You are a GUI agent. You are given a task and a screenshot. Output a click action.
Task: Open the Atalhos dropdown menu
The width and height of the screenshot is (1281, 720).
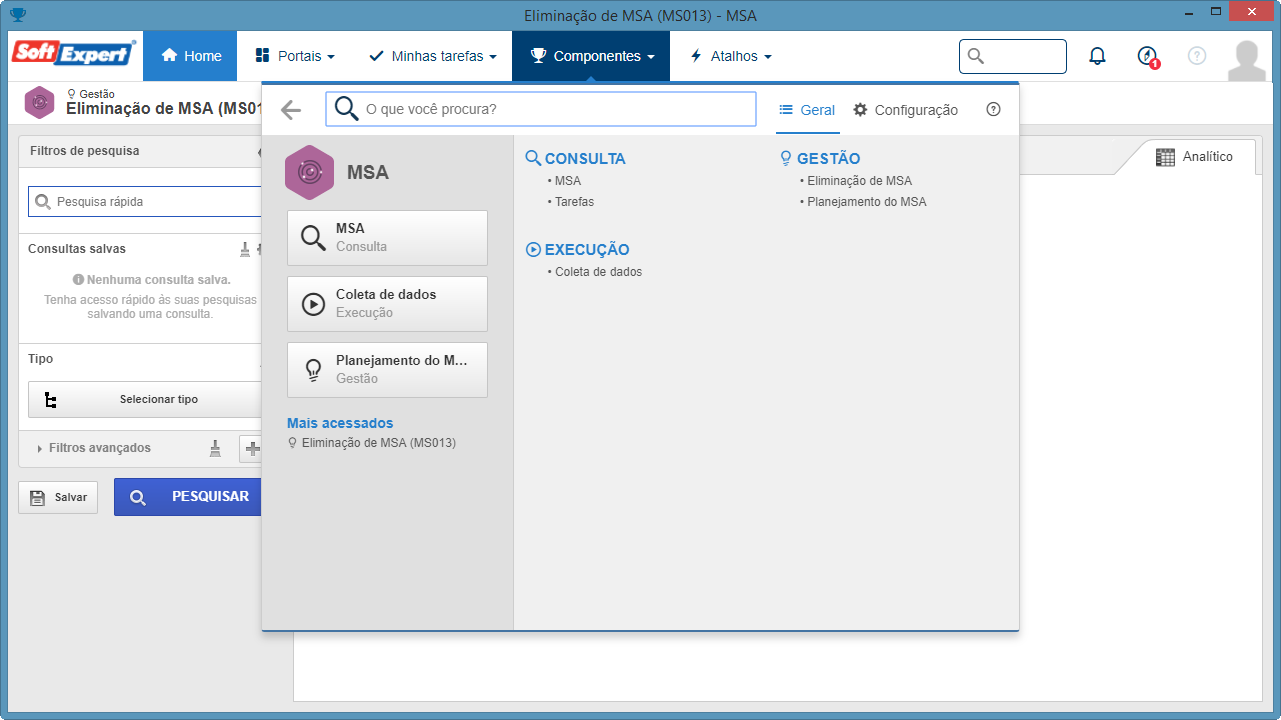point(731,56)
